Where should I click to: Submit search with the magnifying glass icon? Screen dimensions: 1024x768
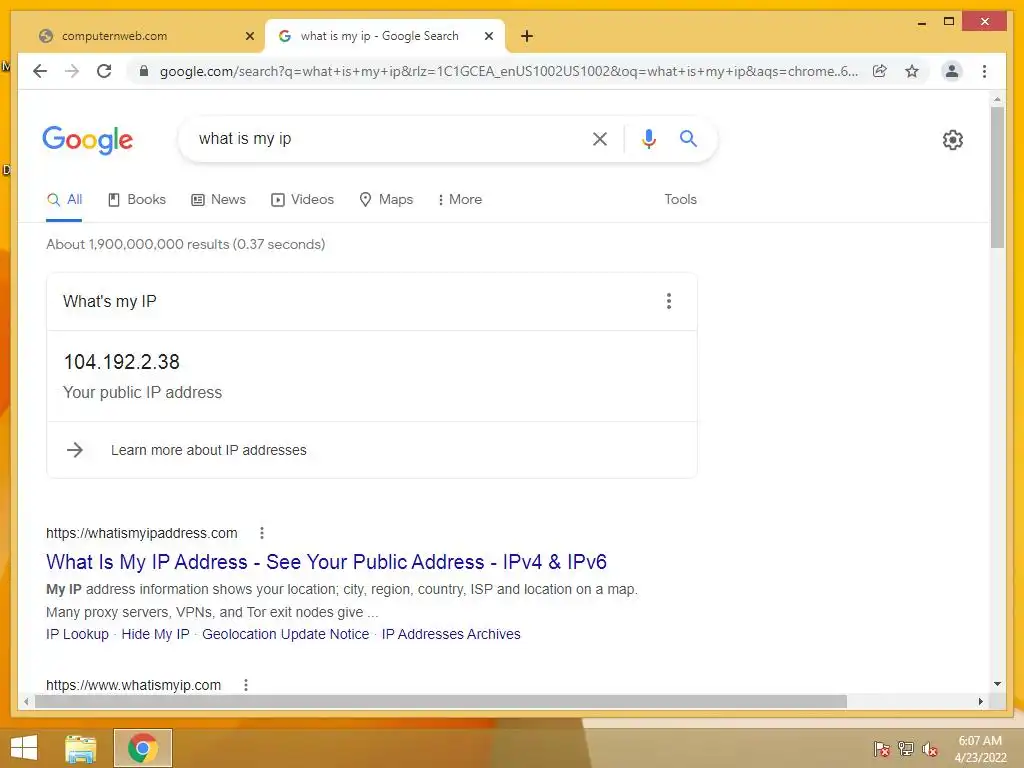click(688, 138)
